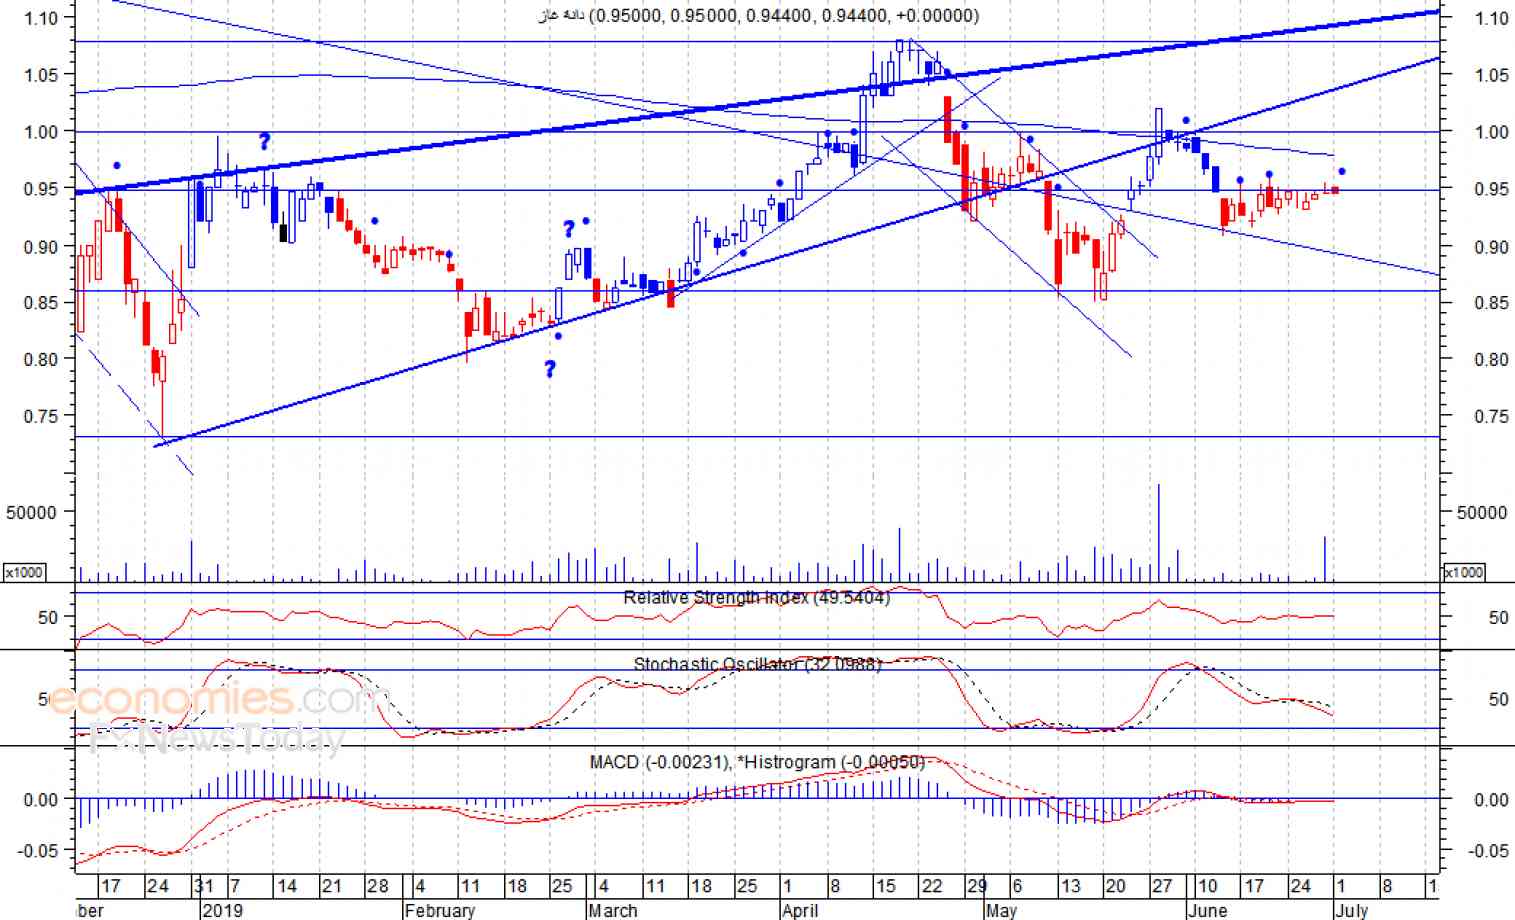Click the "20" date label in May
Image resolution: width=1515 pixels, height=920 pixels.
[1116, 886]
